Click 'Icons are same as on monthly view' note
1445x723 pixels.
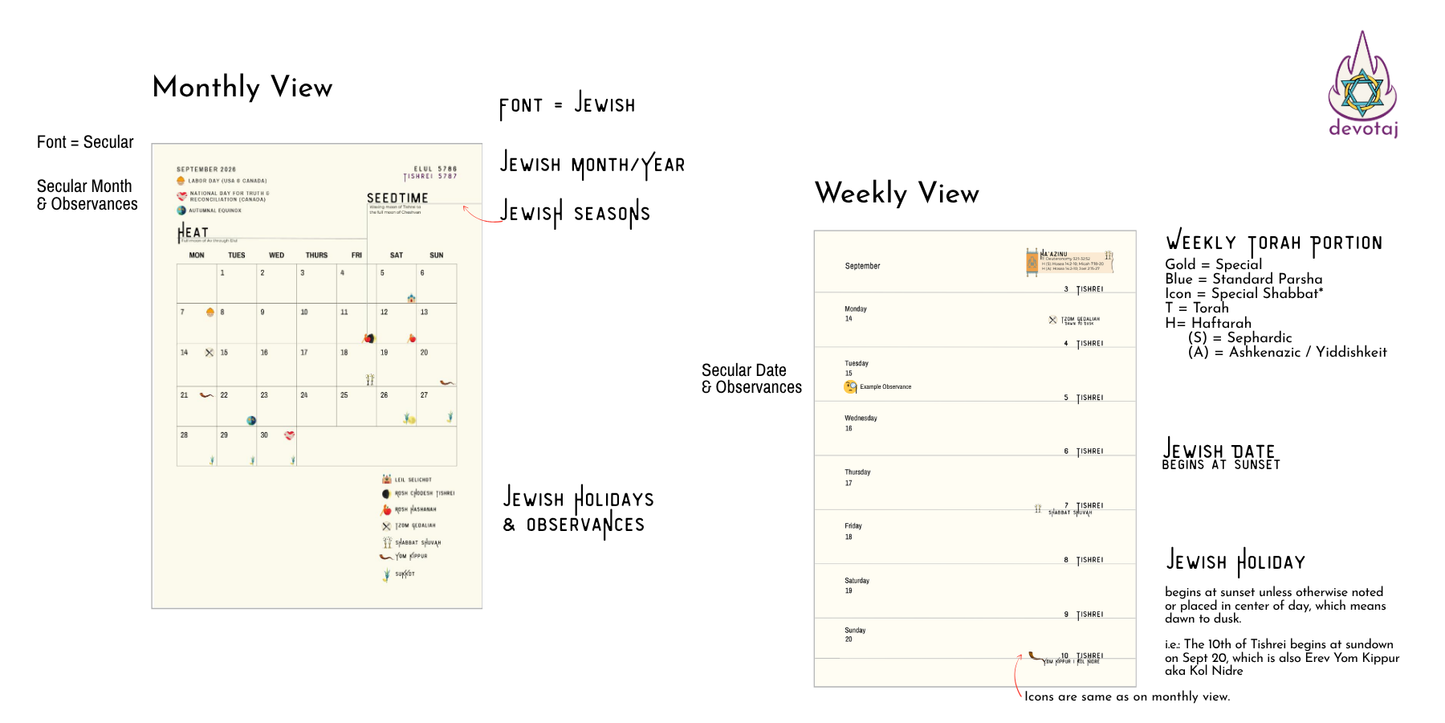tap(1127, 697)
